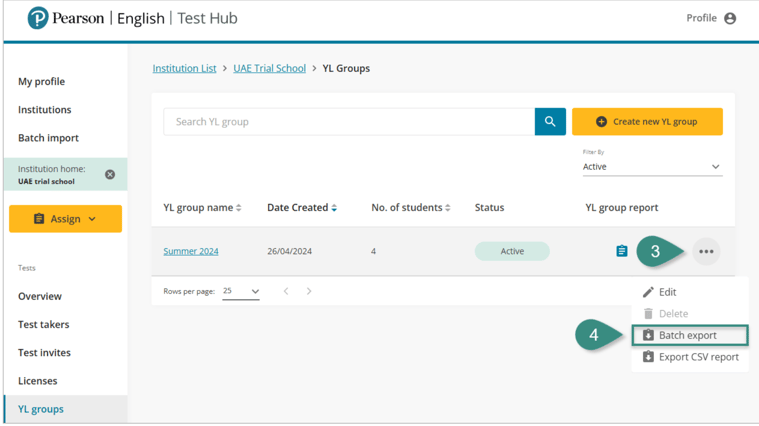Remove Institution home using the X icon
The height and width of the screenshot is (426, 759).
110,175
